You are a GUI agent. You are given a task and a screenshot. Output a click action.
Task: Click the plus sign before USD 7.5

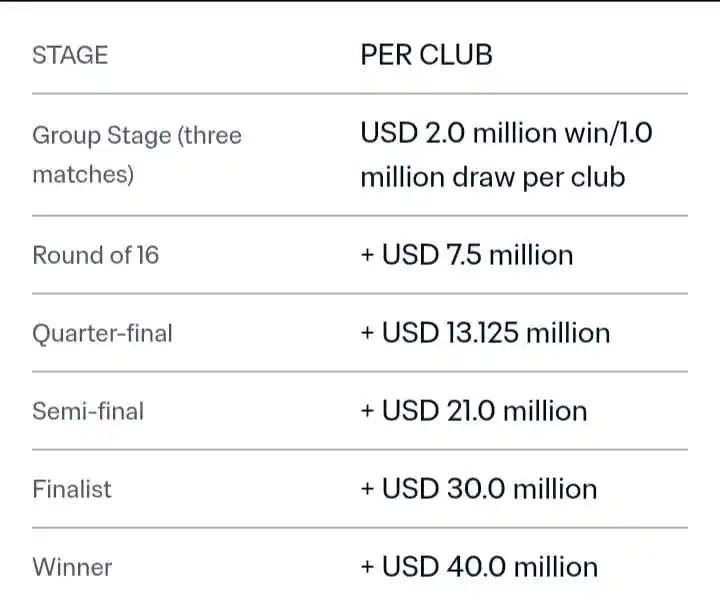(367, 255)
